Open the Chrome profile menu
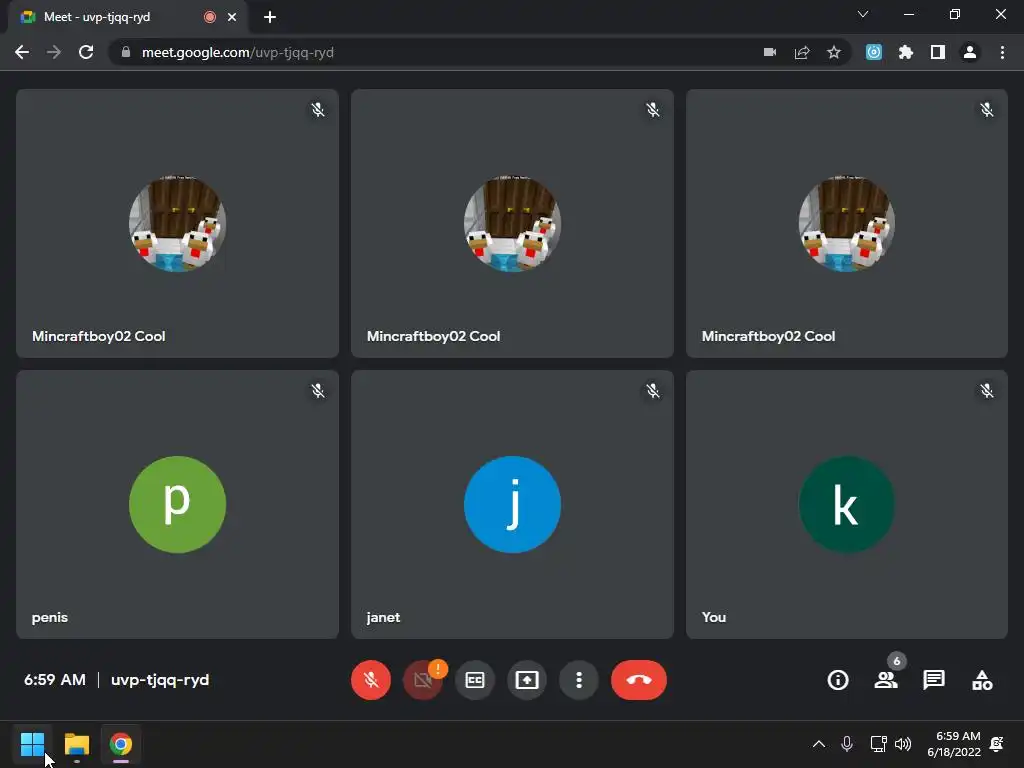1024x768 pixels. tap(970, 52)
